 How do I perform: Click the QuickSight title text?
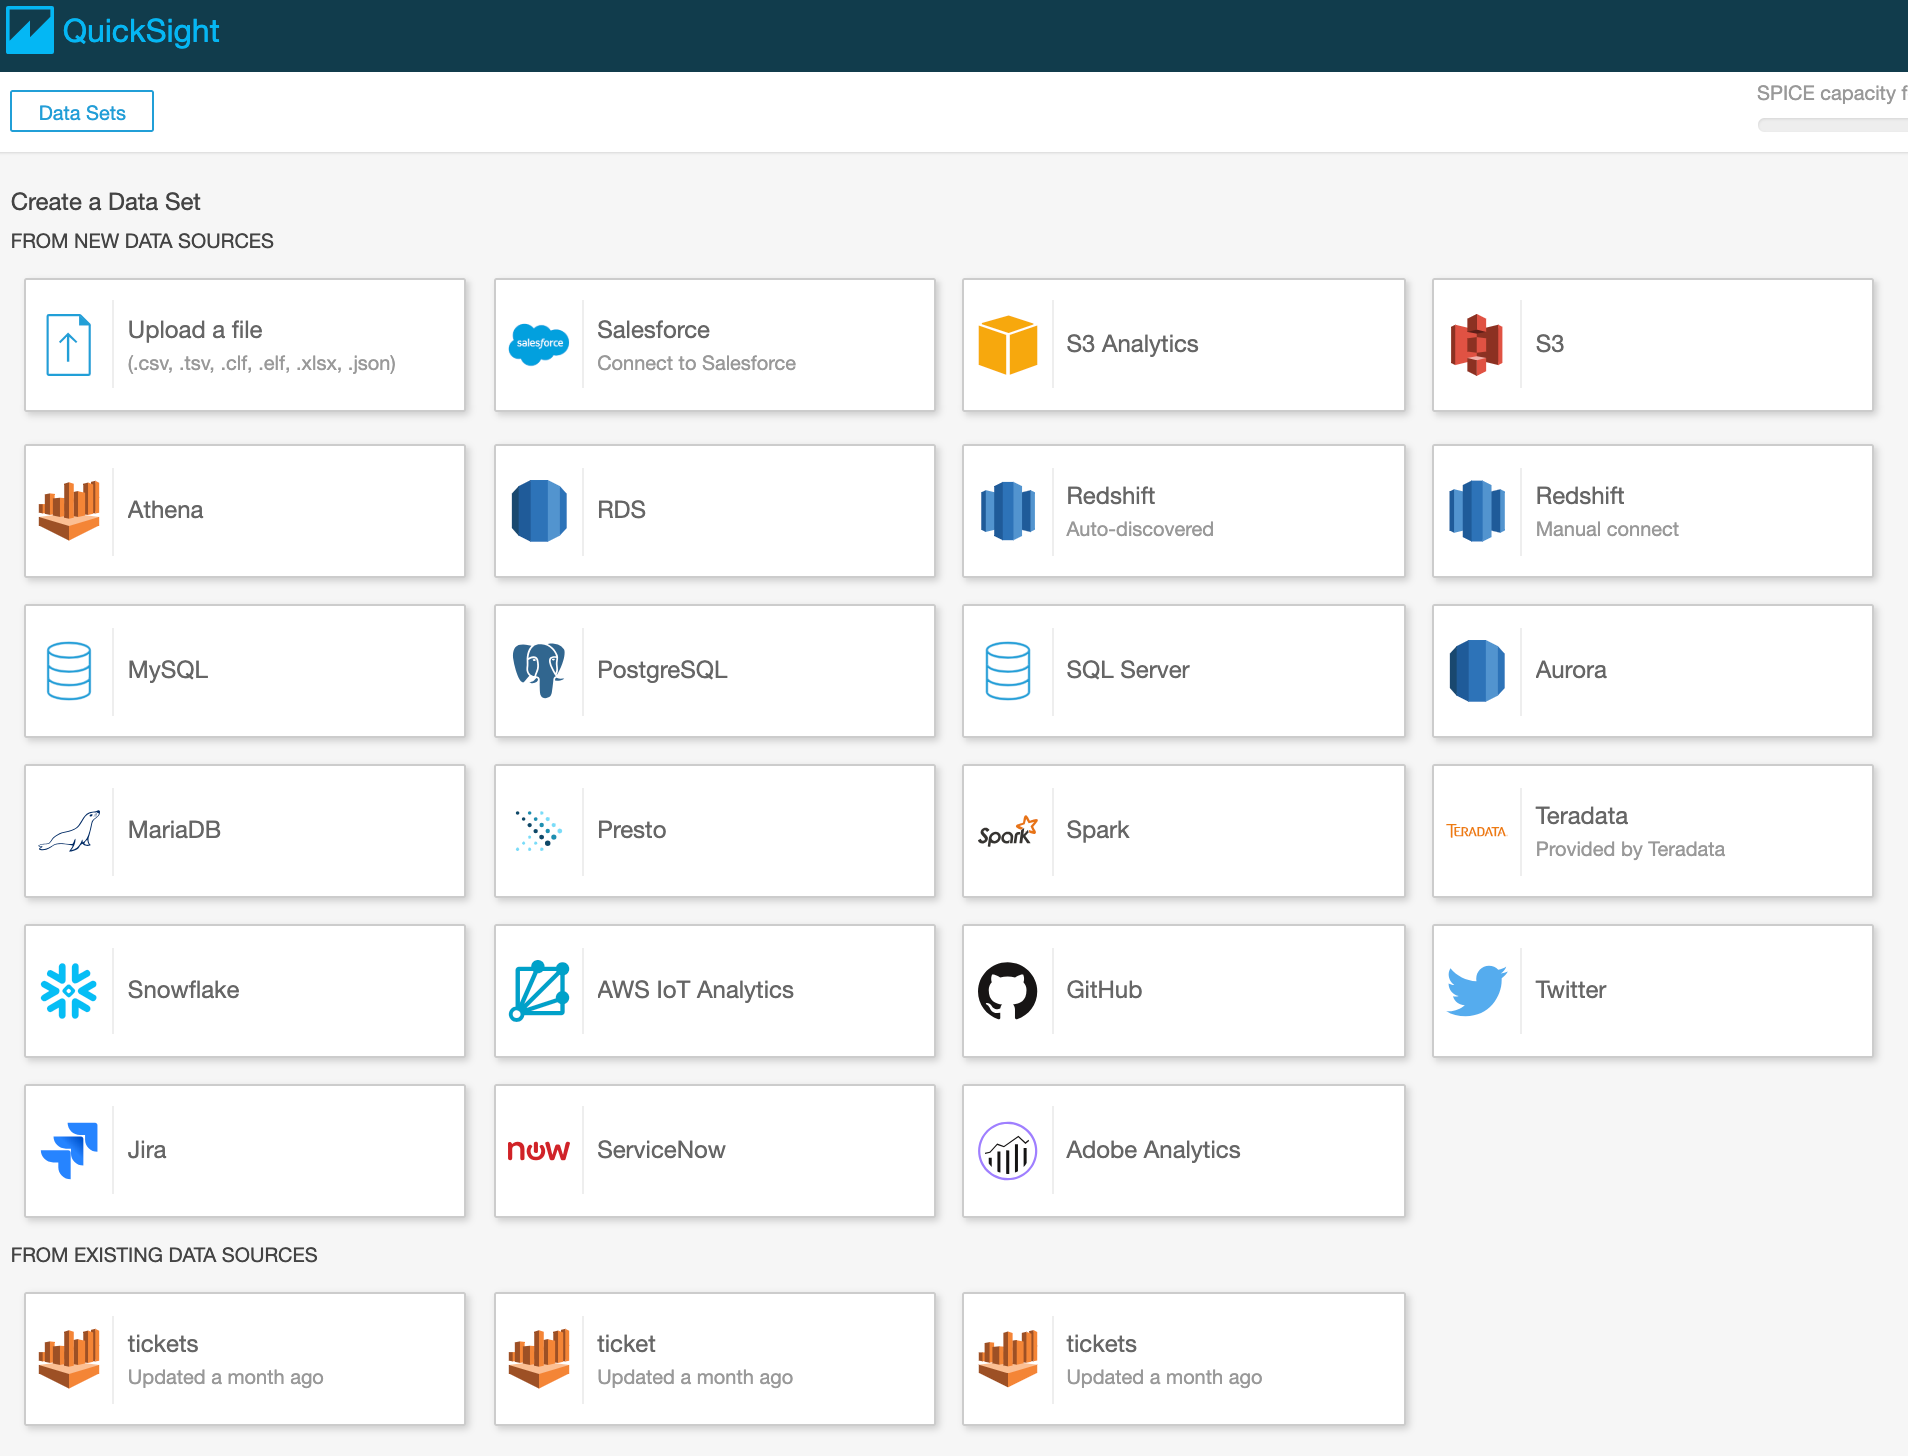[x=141, y=31]
